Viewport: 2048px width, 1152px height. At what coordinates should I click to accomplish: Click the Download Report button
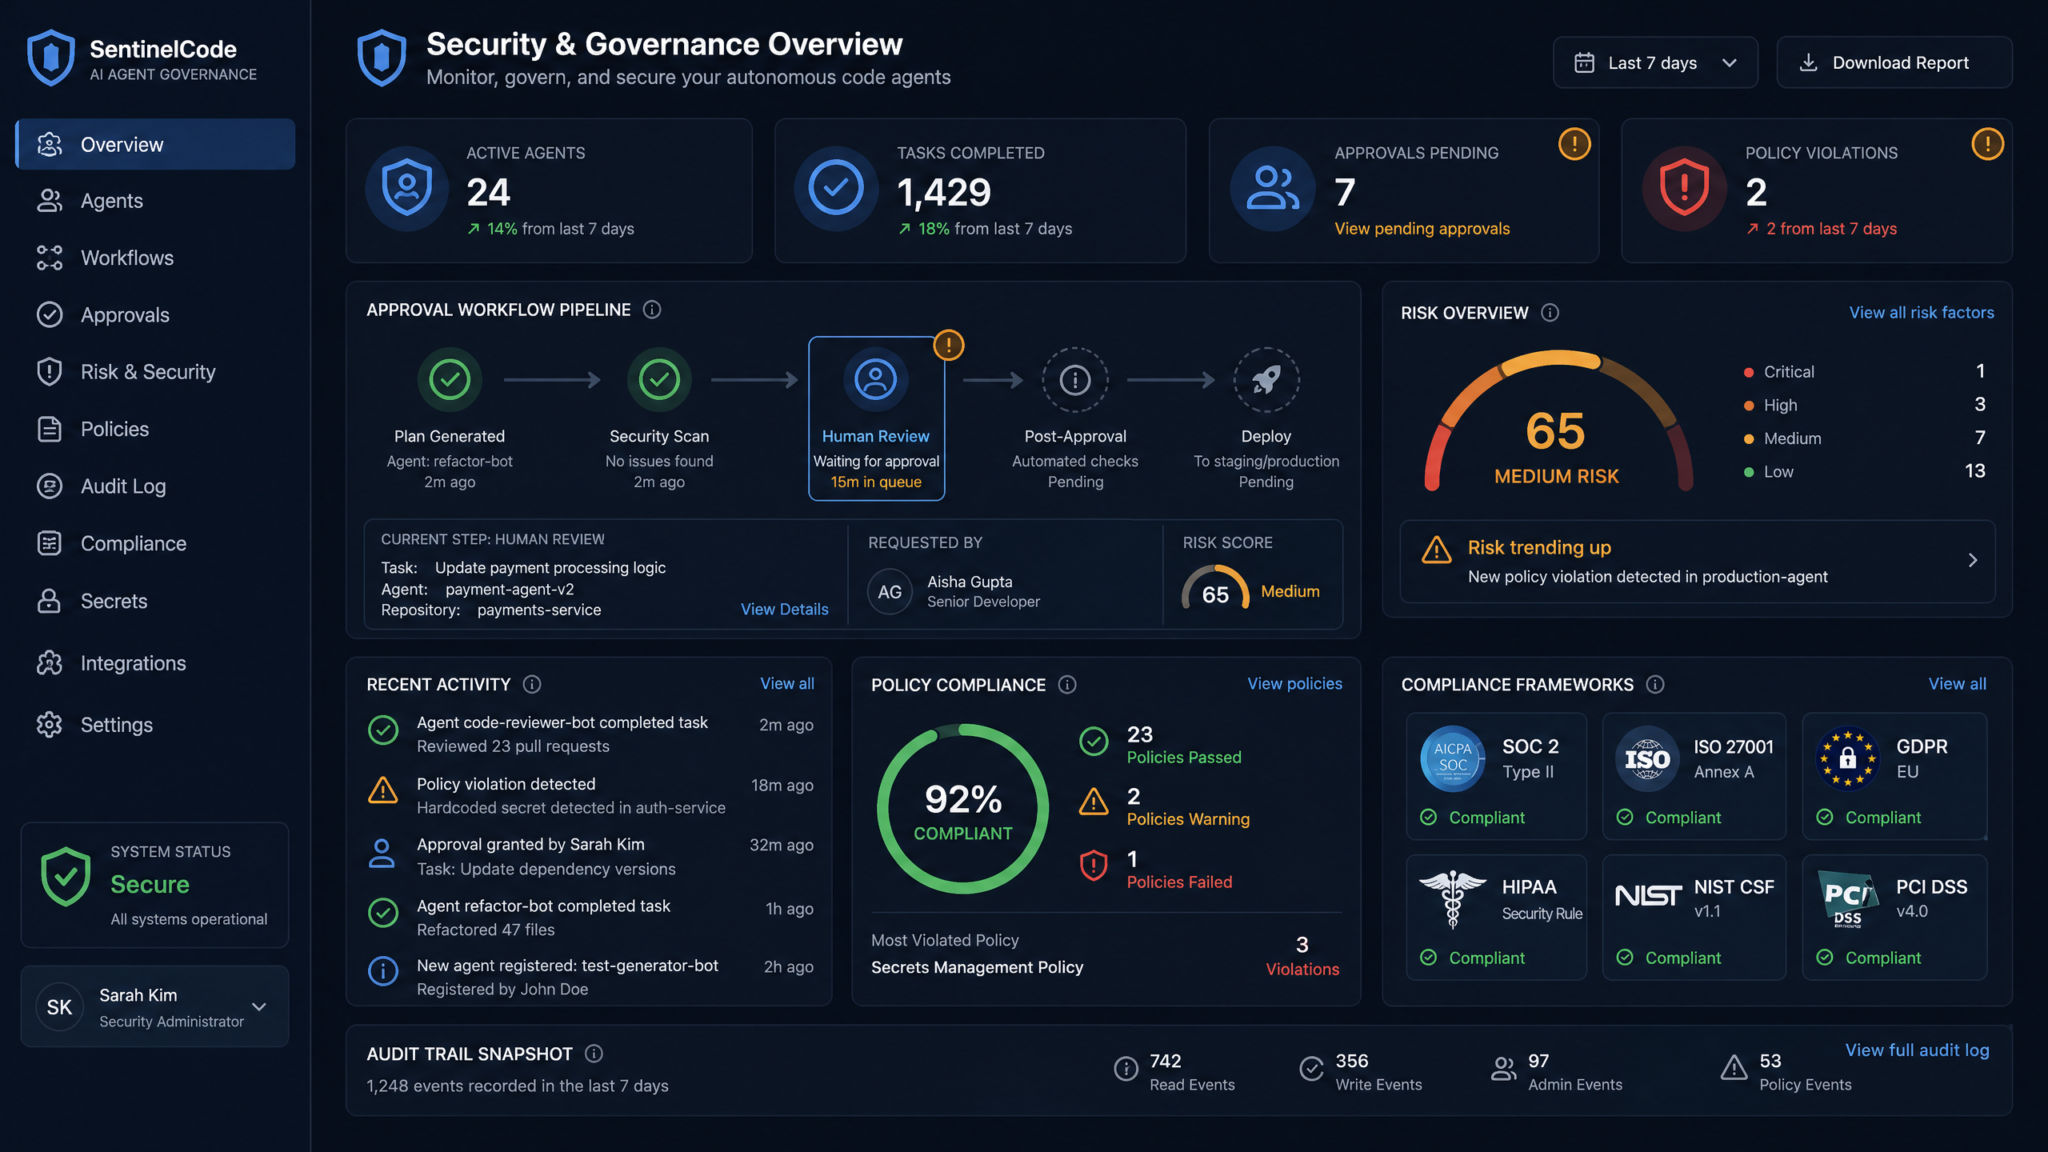click(x=1894, y=63)
